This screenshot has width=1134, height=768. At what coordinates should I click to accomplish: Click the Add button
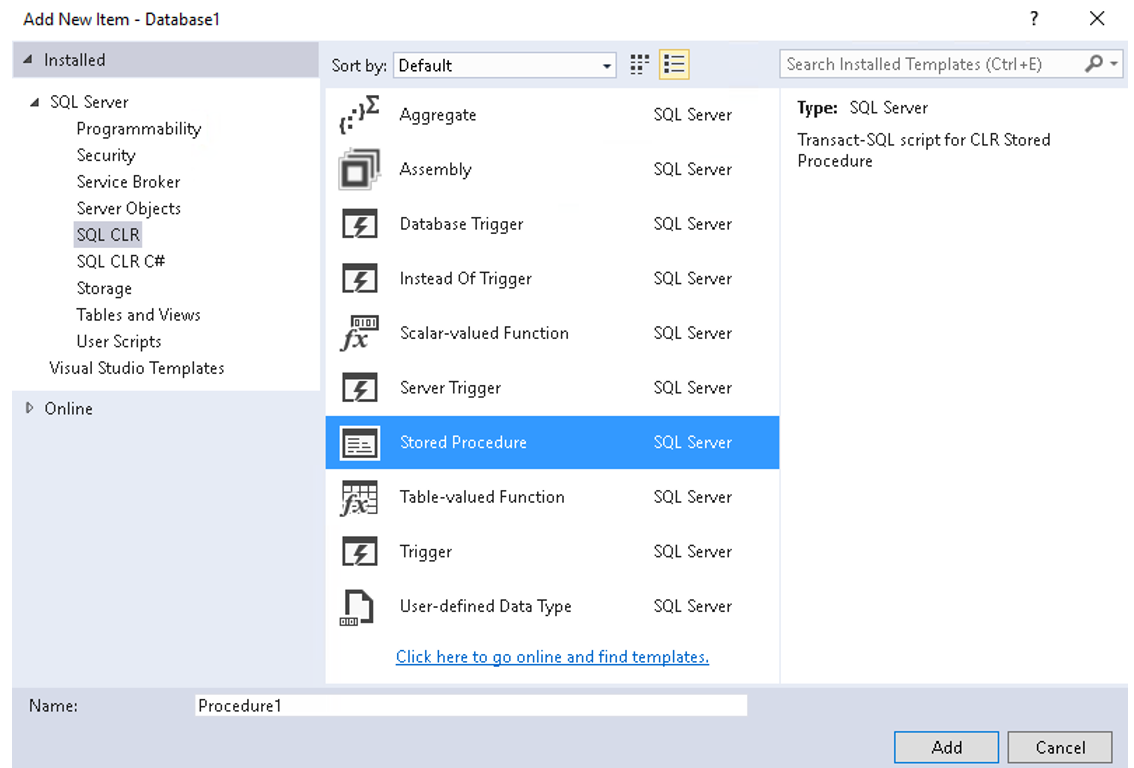coord(945,747)
